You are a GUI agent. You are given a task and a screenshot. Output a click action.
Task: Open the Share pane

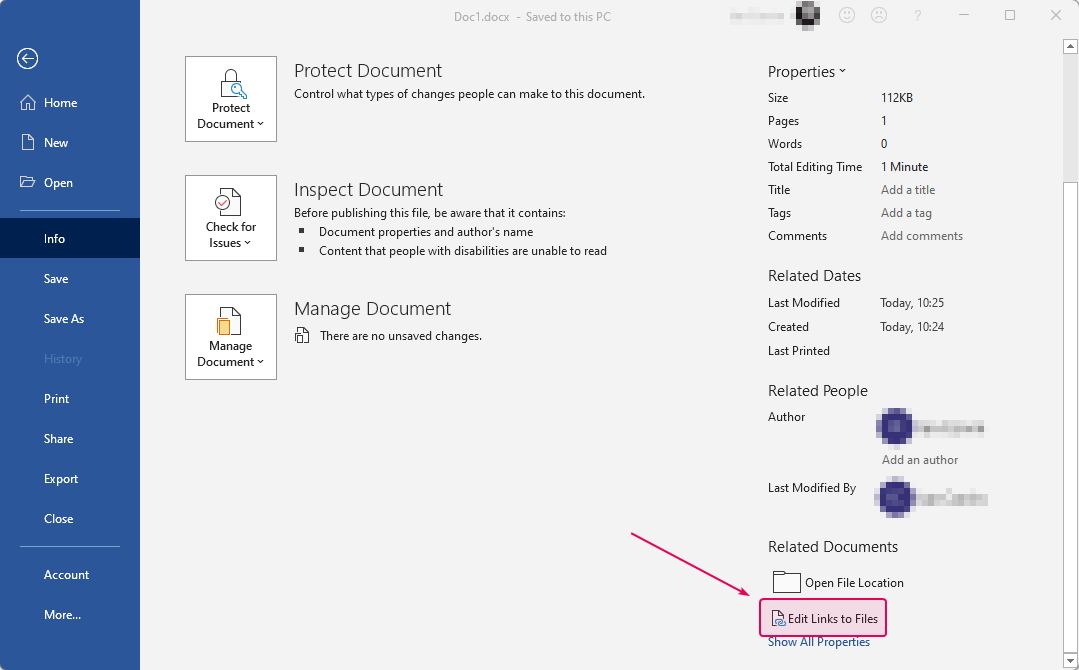58,438
